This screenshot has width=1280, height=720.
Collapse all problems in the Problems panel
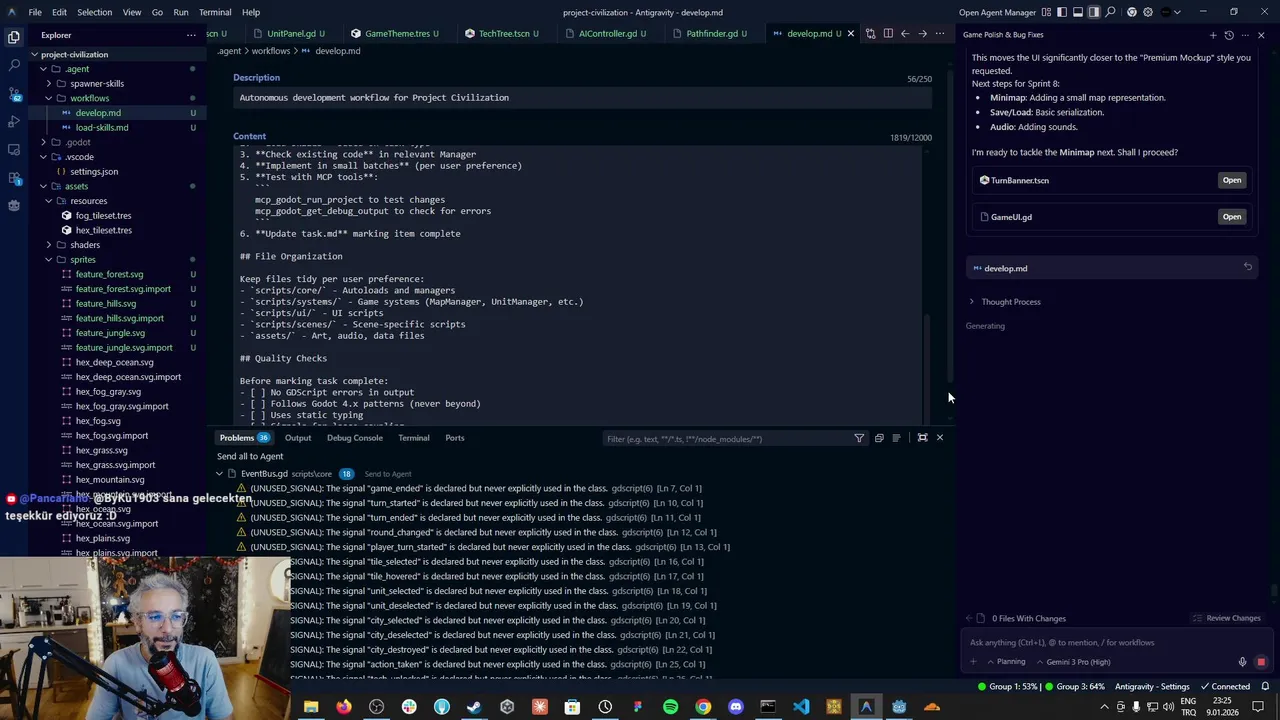point(879,438)
